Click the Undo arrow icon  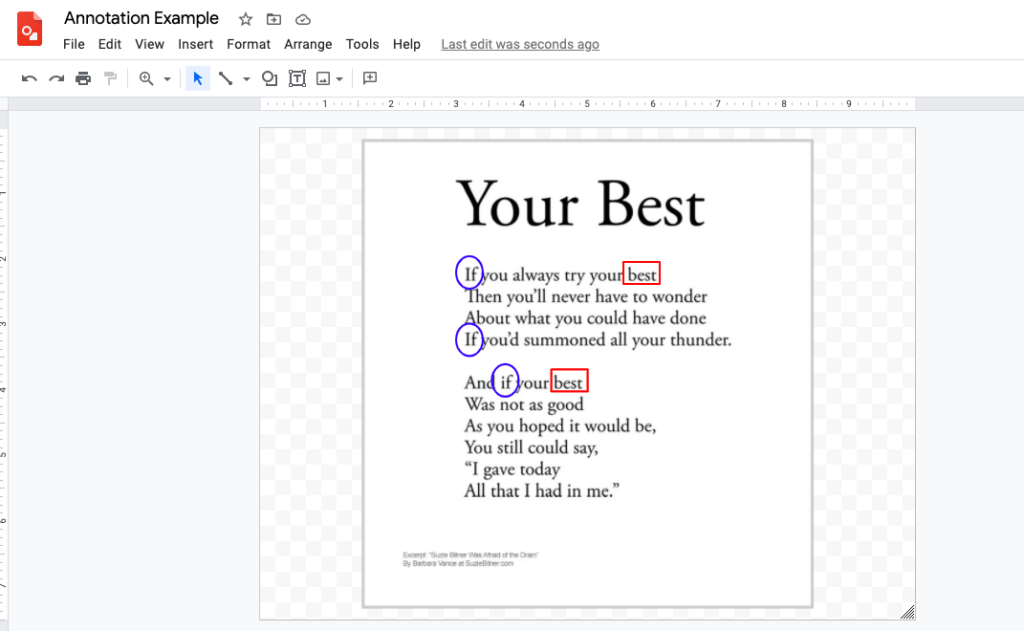(29, 79)
